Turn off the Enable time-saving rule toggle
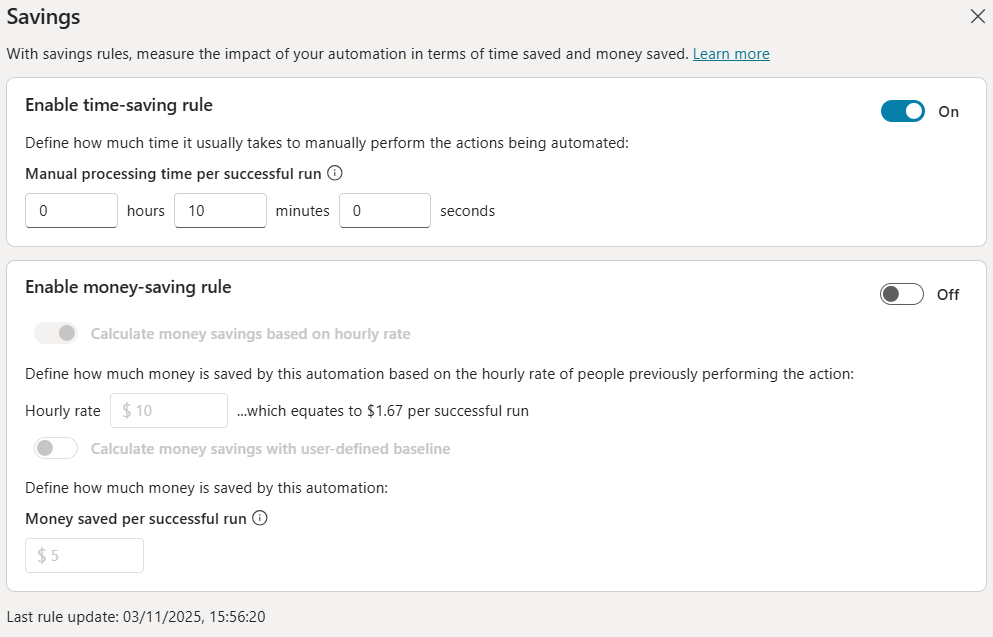This screenshot has height=637, width=993. [902, 111]
